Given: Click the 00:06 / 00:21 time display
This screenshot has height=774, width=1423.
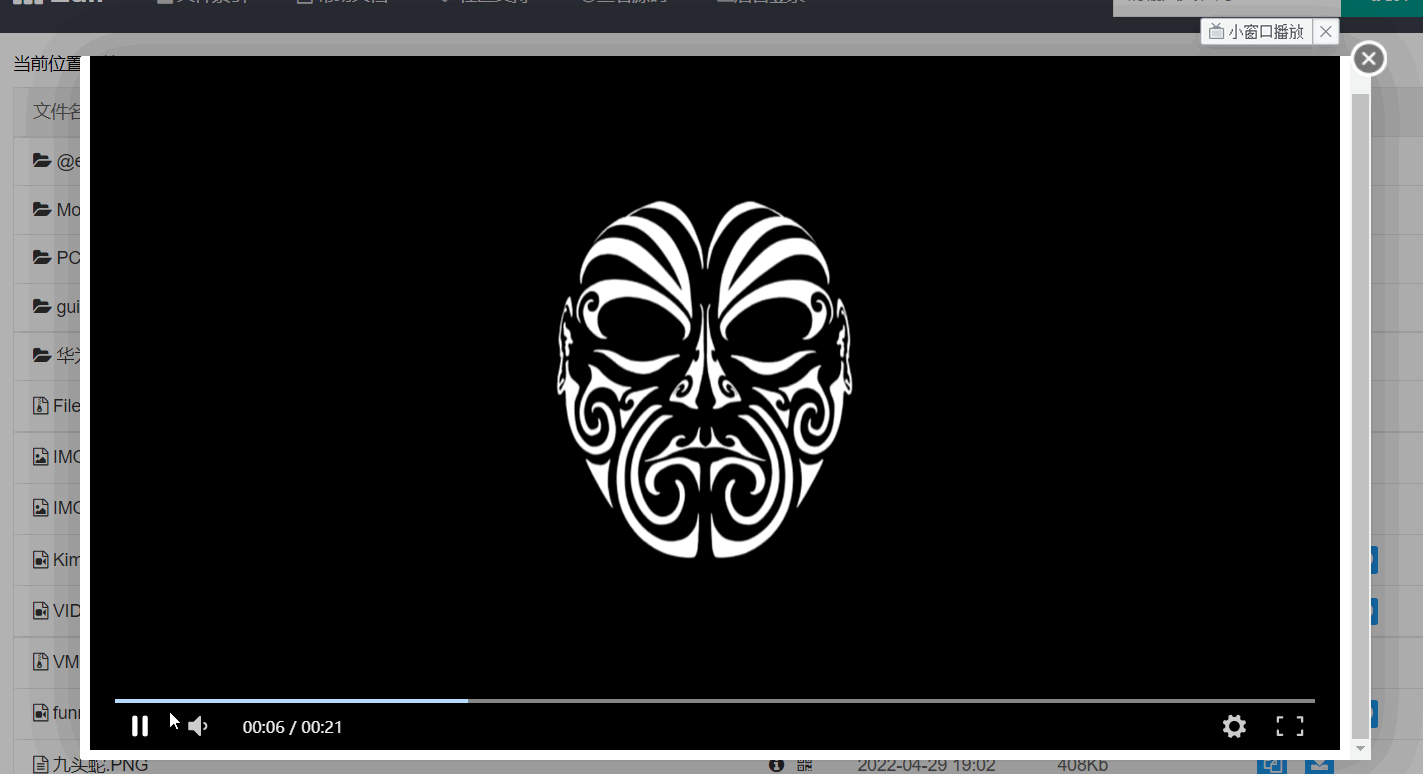Looking at the screenshot, I should [293, 727].
